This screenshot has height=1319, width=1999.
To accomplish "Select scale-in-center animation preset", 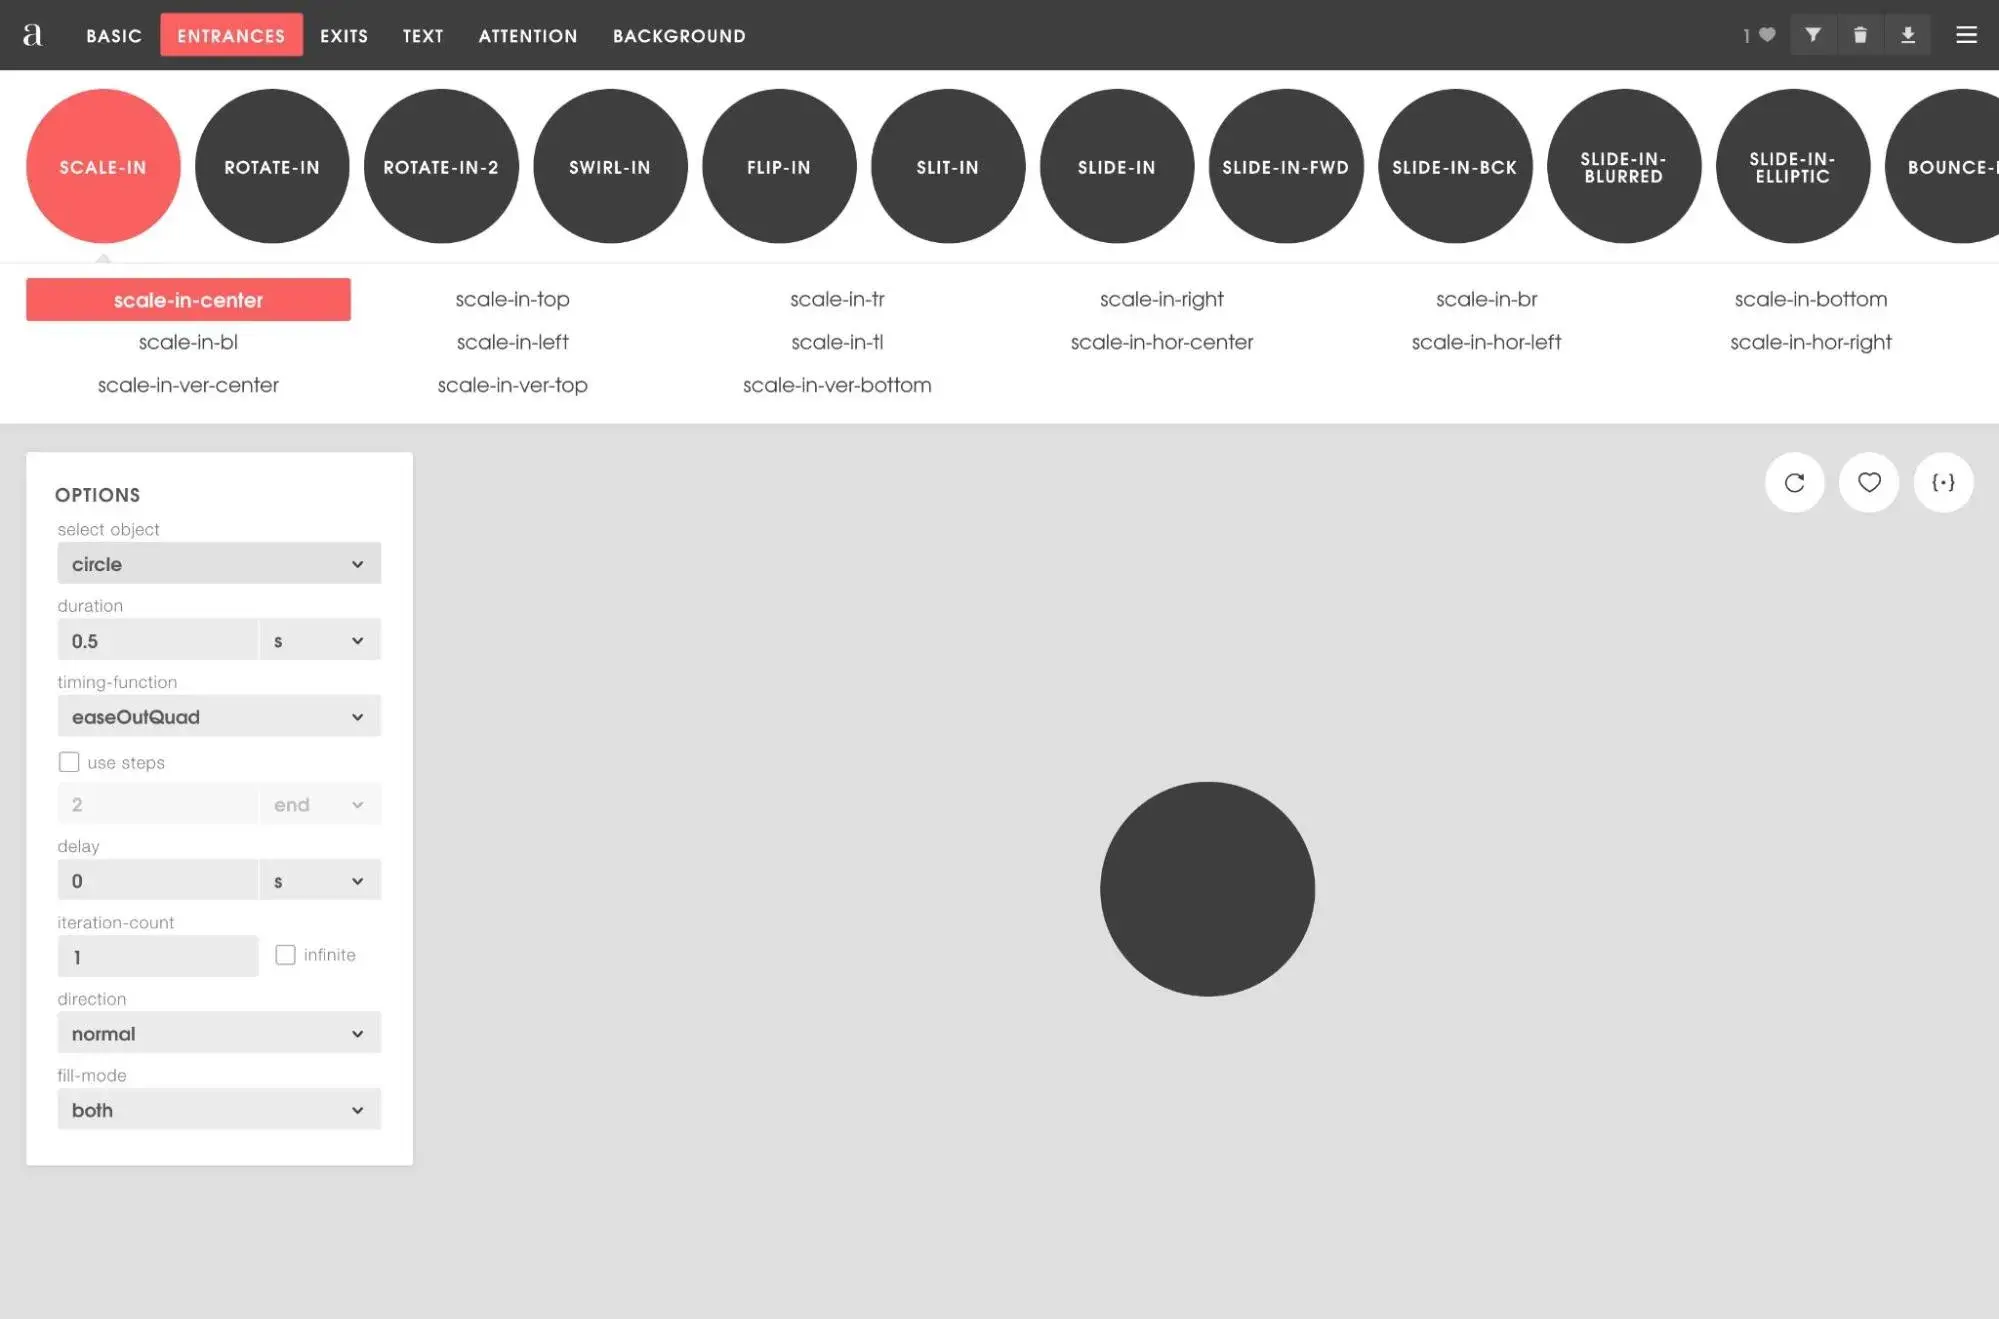I will 188,300.
